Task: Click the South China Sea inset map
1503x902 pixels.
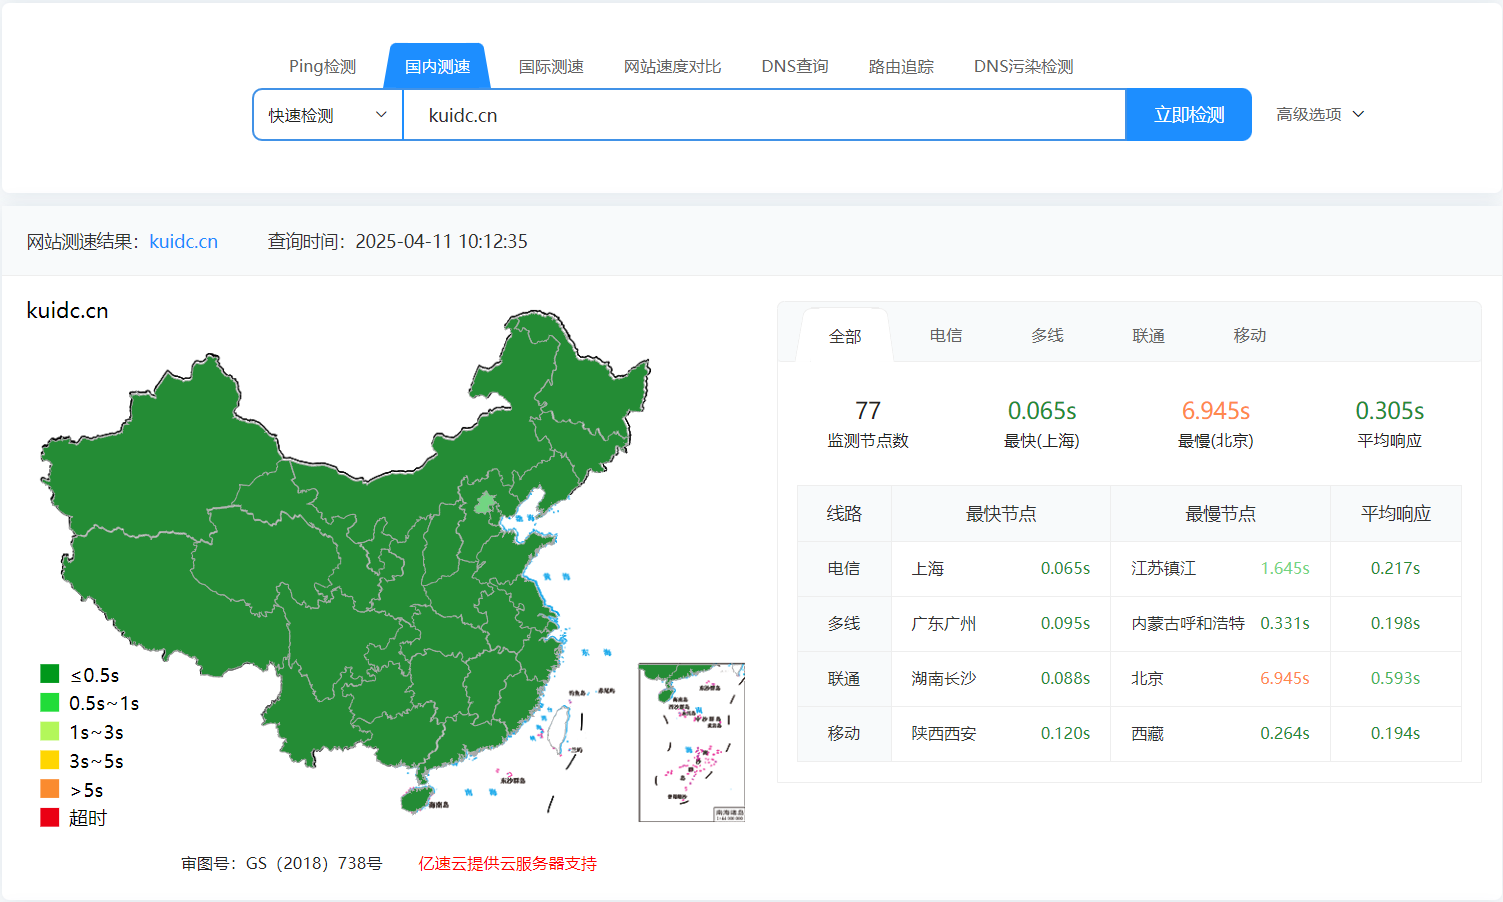Action: [x=692, y=742]
